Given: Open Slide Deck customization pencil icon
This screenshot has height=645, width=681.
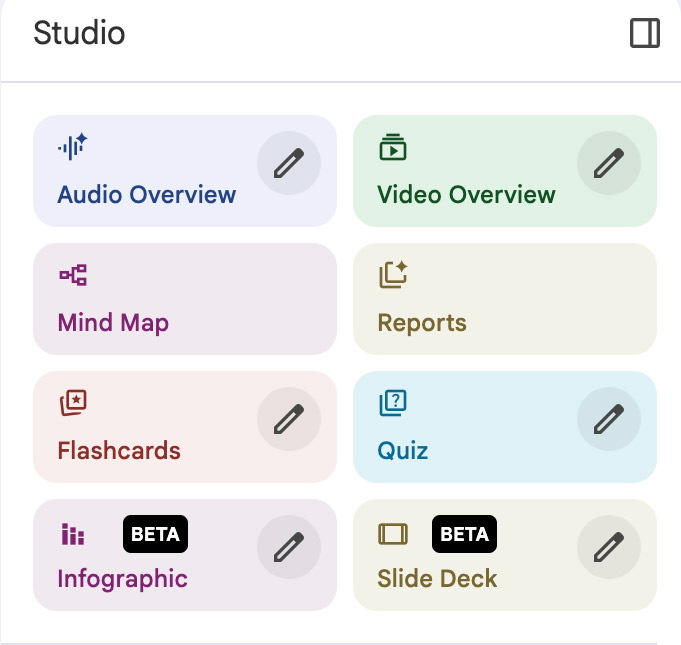Looking at the screenshot, I should pyautogui.click(x=609, y=547).
